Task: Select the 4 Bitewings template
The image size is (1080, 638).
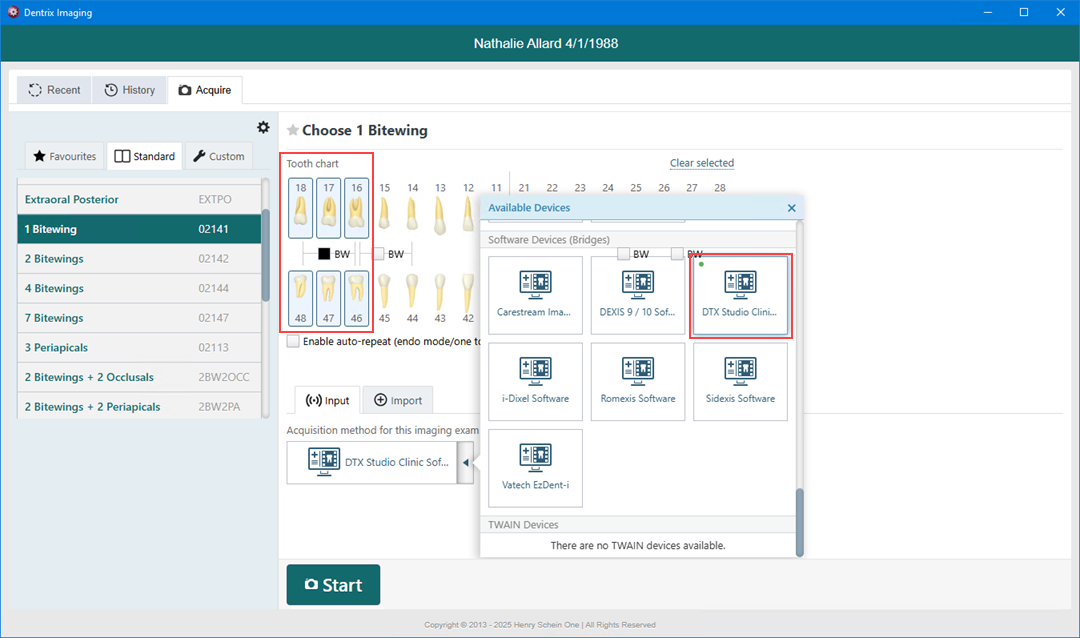Action: click(x=138, y=288)
